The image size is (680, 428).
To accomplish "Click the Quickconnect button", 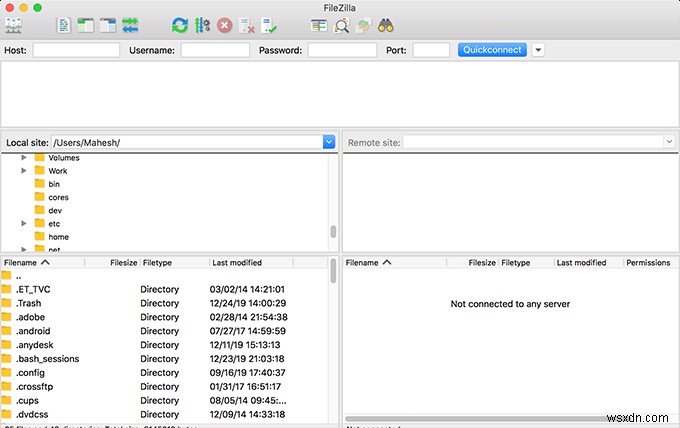I will [492, 50].
